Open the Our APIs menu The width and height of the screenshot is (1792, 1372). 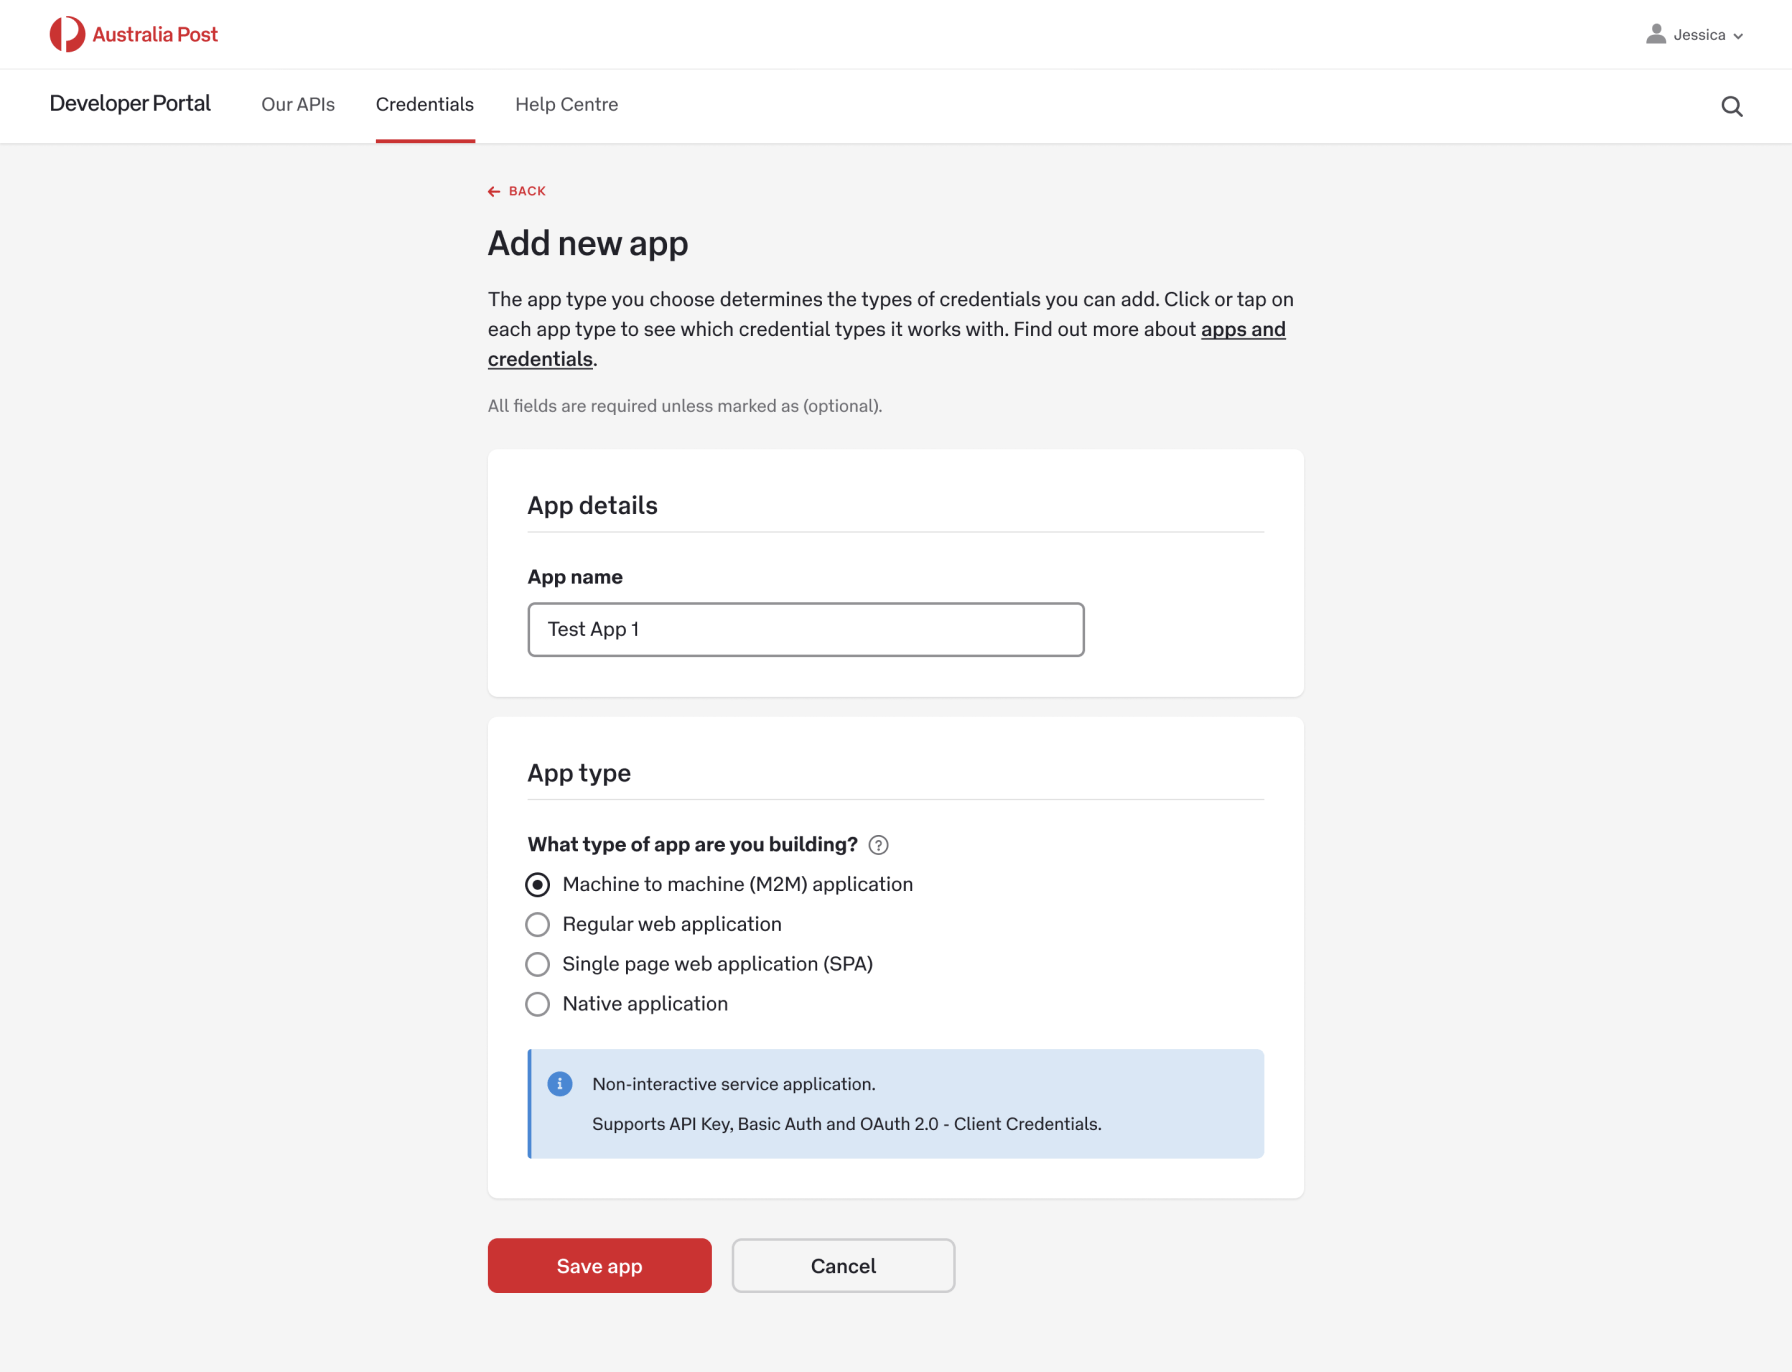[x=298, y=105]
